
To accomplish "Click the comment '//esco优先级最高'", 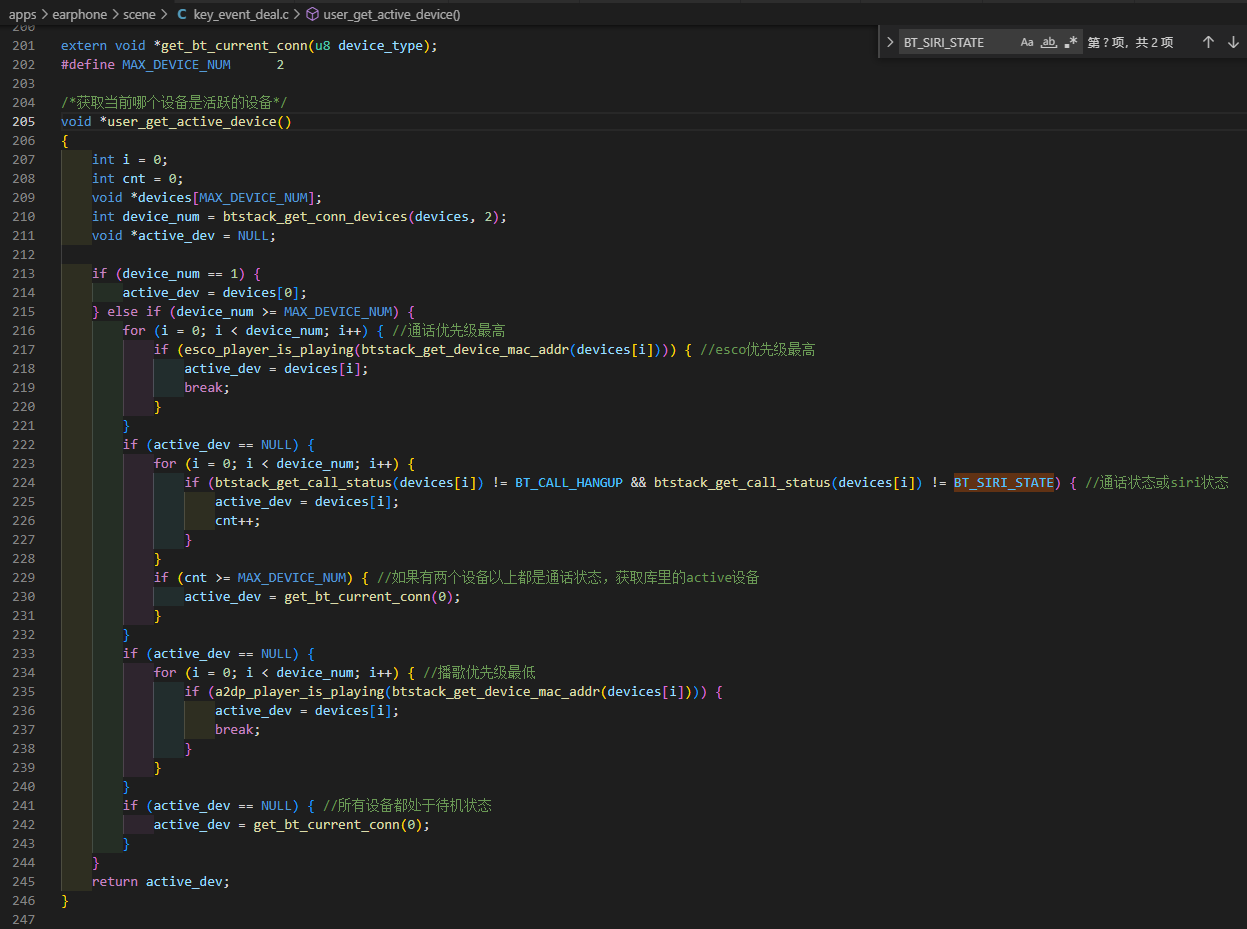I will click(757, 349).
